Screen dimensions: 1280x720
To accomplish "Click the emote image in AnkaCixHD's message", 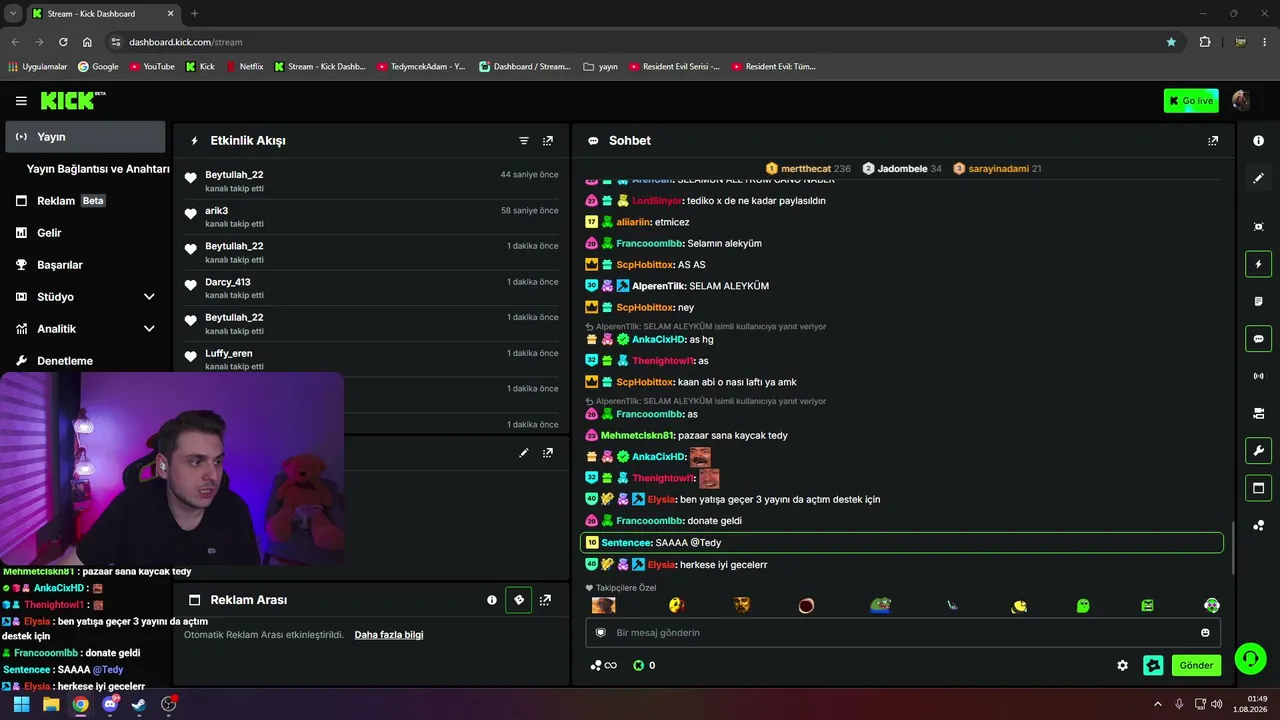I will [700, 457].
